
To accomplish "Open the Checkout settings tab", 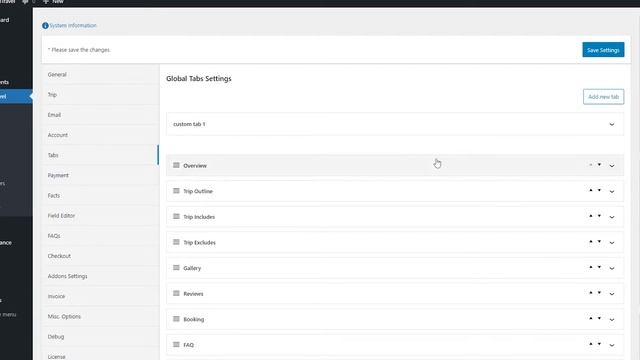I will coord(100,256).
